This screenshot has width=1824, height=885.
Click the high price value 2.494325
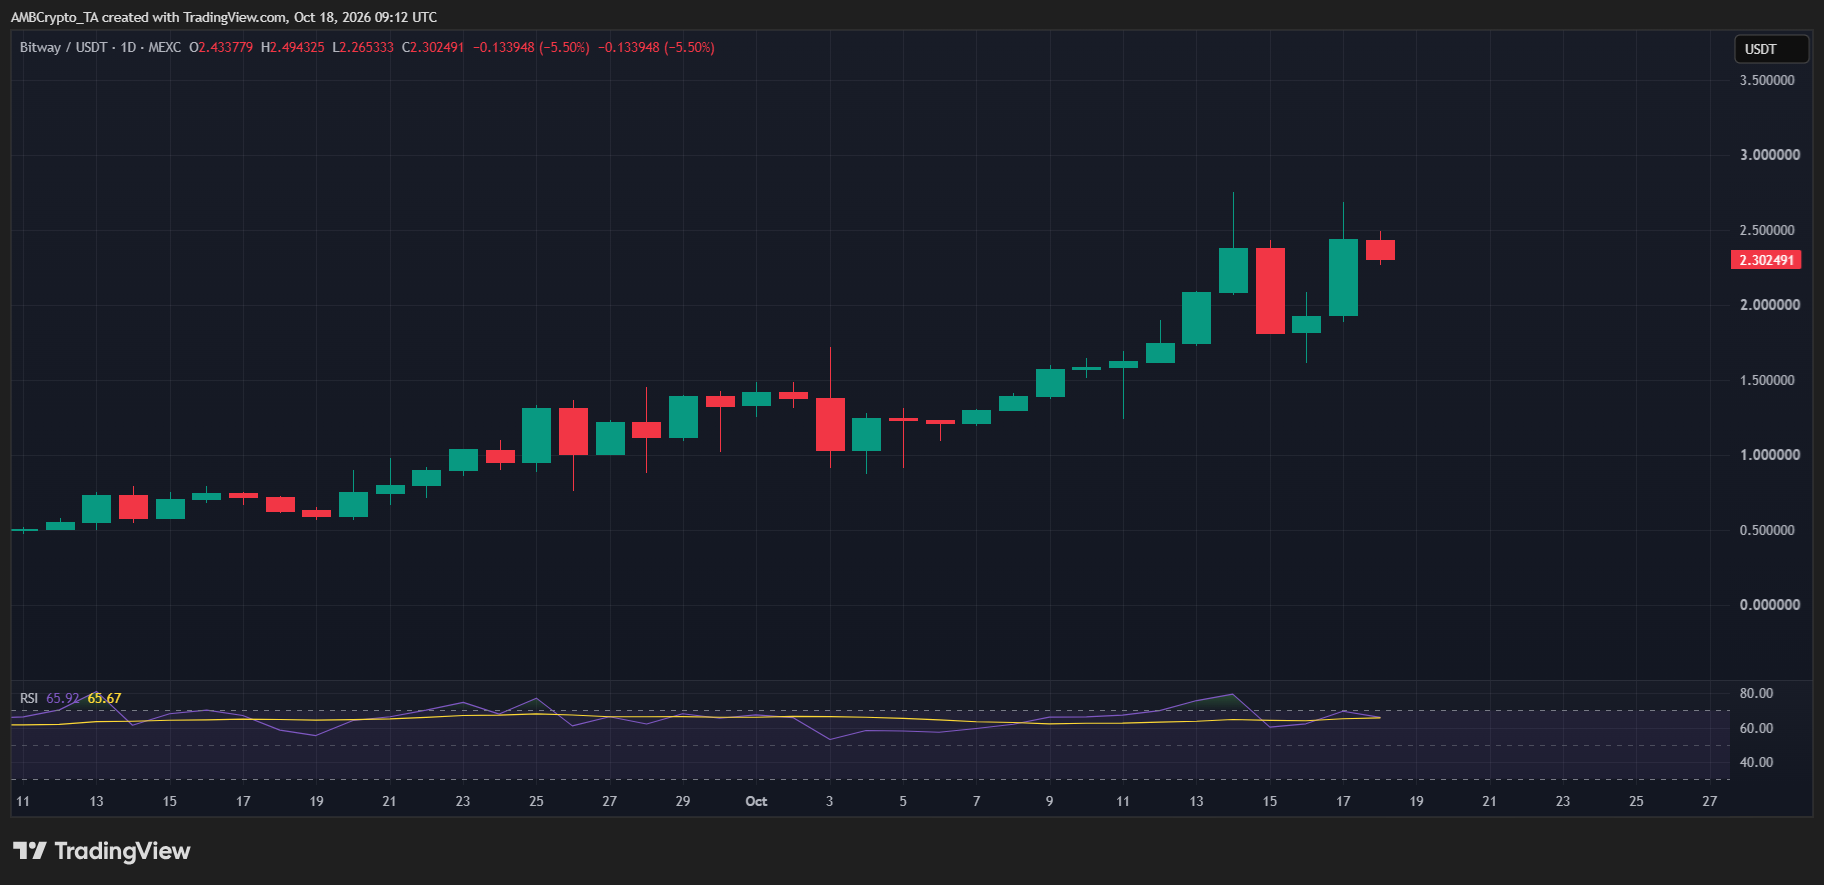(x=297, y=47)
